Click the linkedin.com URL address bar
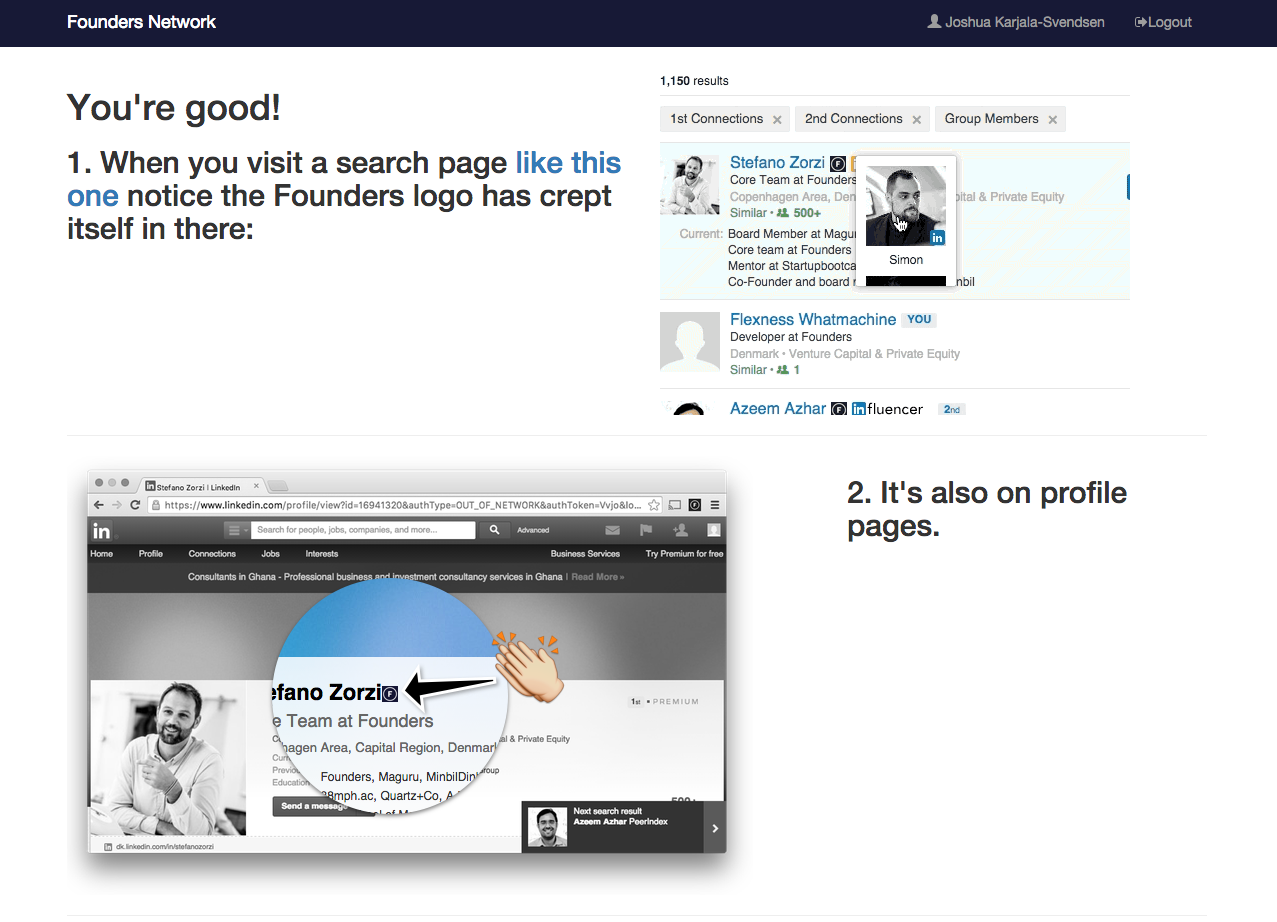Image resolution: width=1277 pixels, height=922 pixels. [x=405, y=505]
